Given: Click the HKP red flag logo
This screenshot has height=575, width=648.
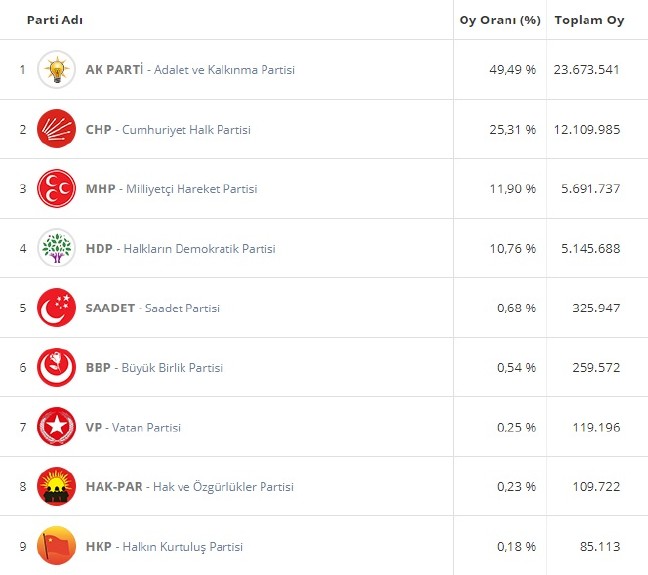Looking at the screenshot, I should [x=56, y=546].
